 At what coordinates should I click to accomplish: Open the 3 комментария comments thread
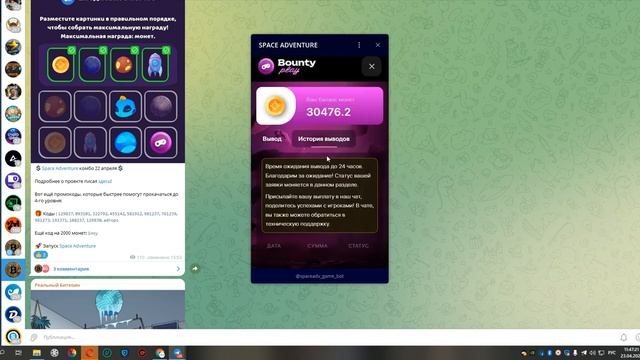pos(71,269)
